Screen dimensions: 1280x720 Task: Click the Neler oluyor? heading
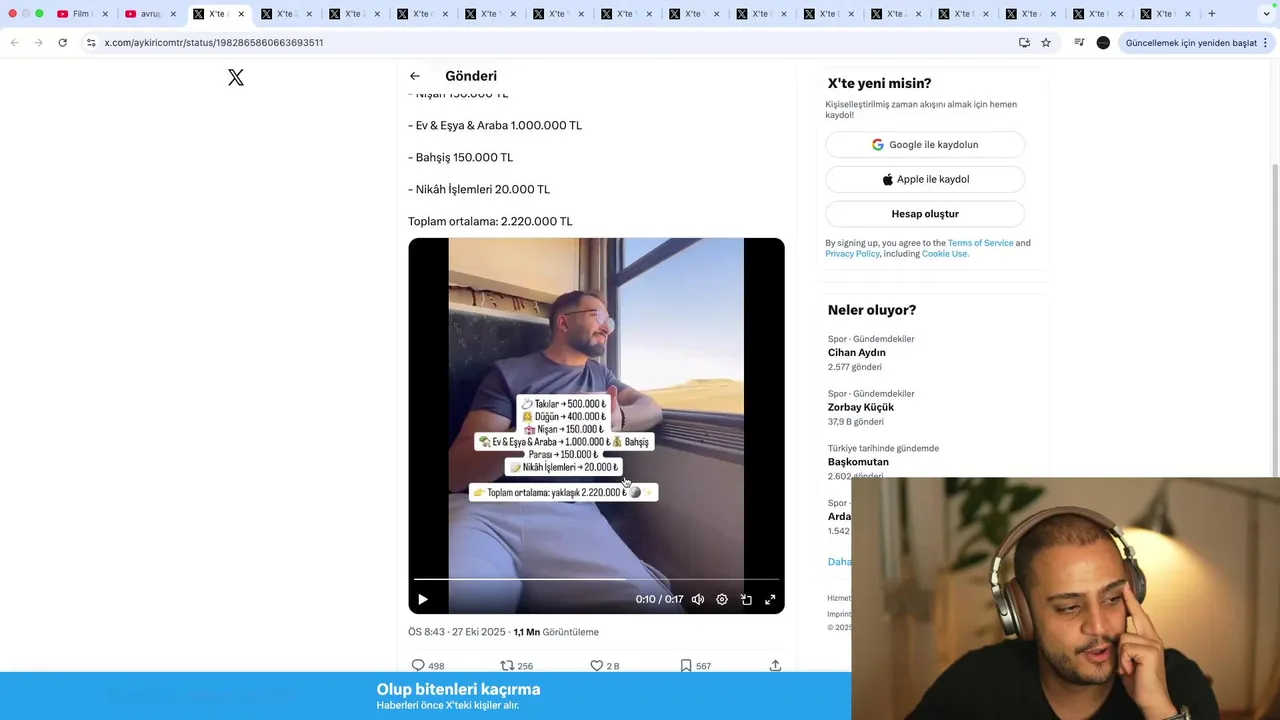tap(872, 310)
